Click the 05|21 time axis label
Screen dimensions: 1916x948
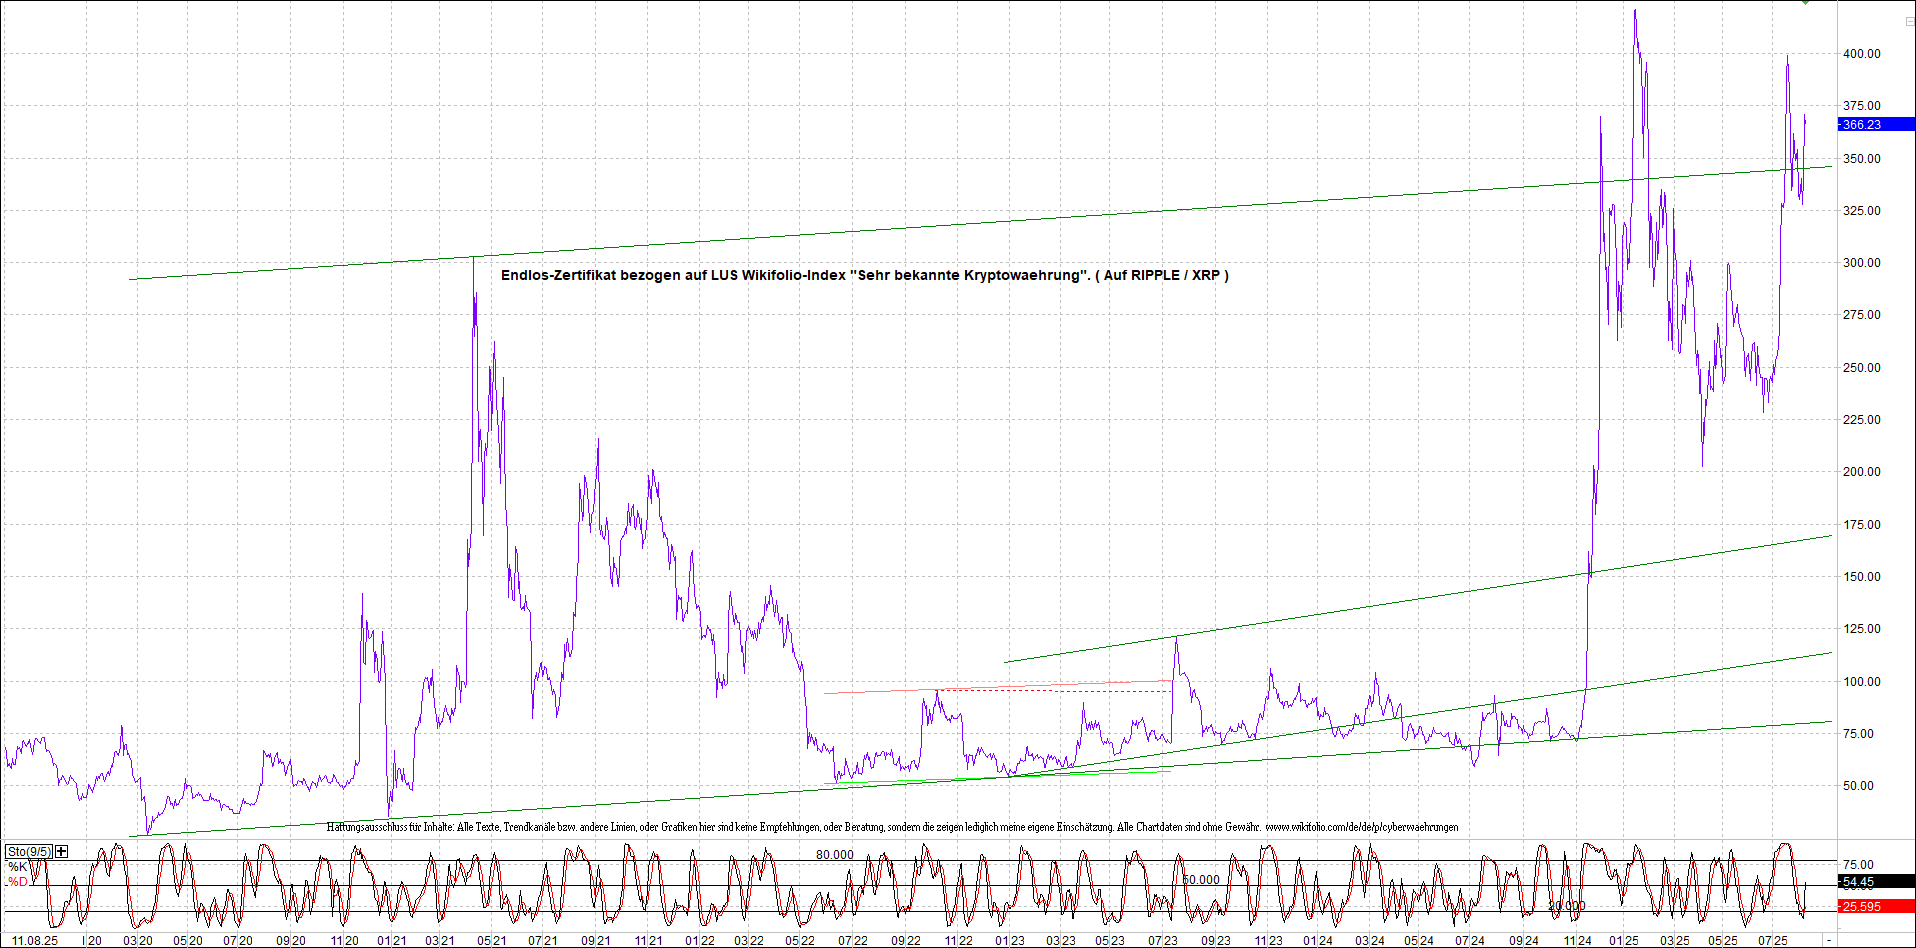pyautogui.click(x=491, y=941)
